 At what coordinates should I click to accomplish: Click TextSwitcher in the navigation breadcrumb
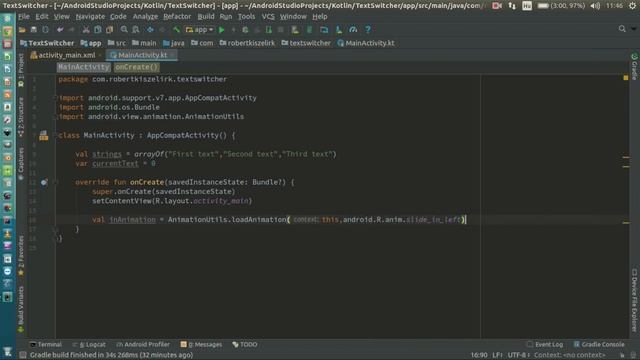tap(47, 43)
